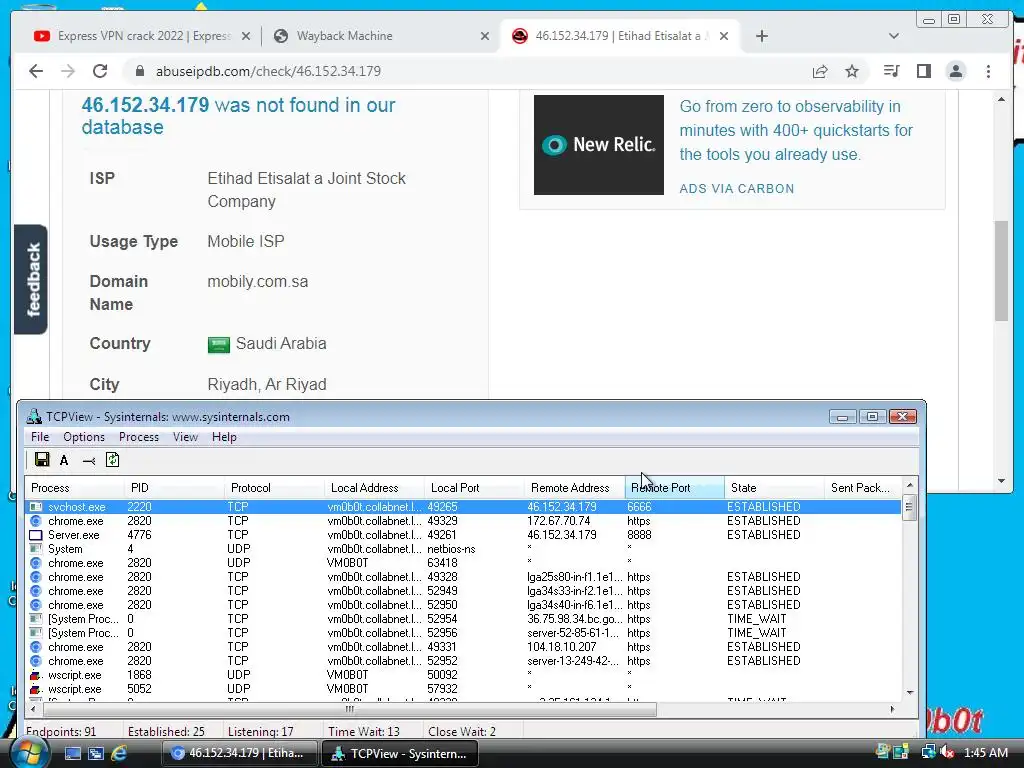Click the 1:45 AM system clock

pos(985,753)
